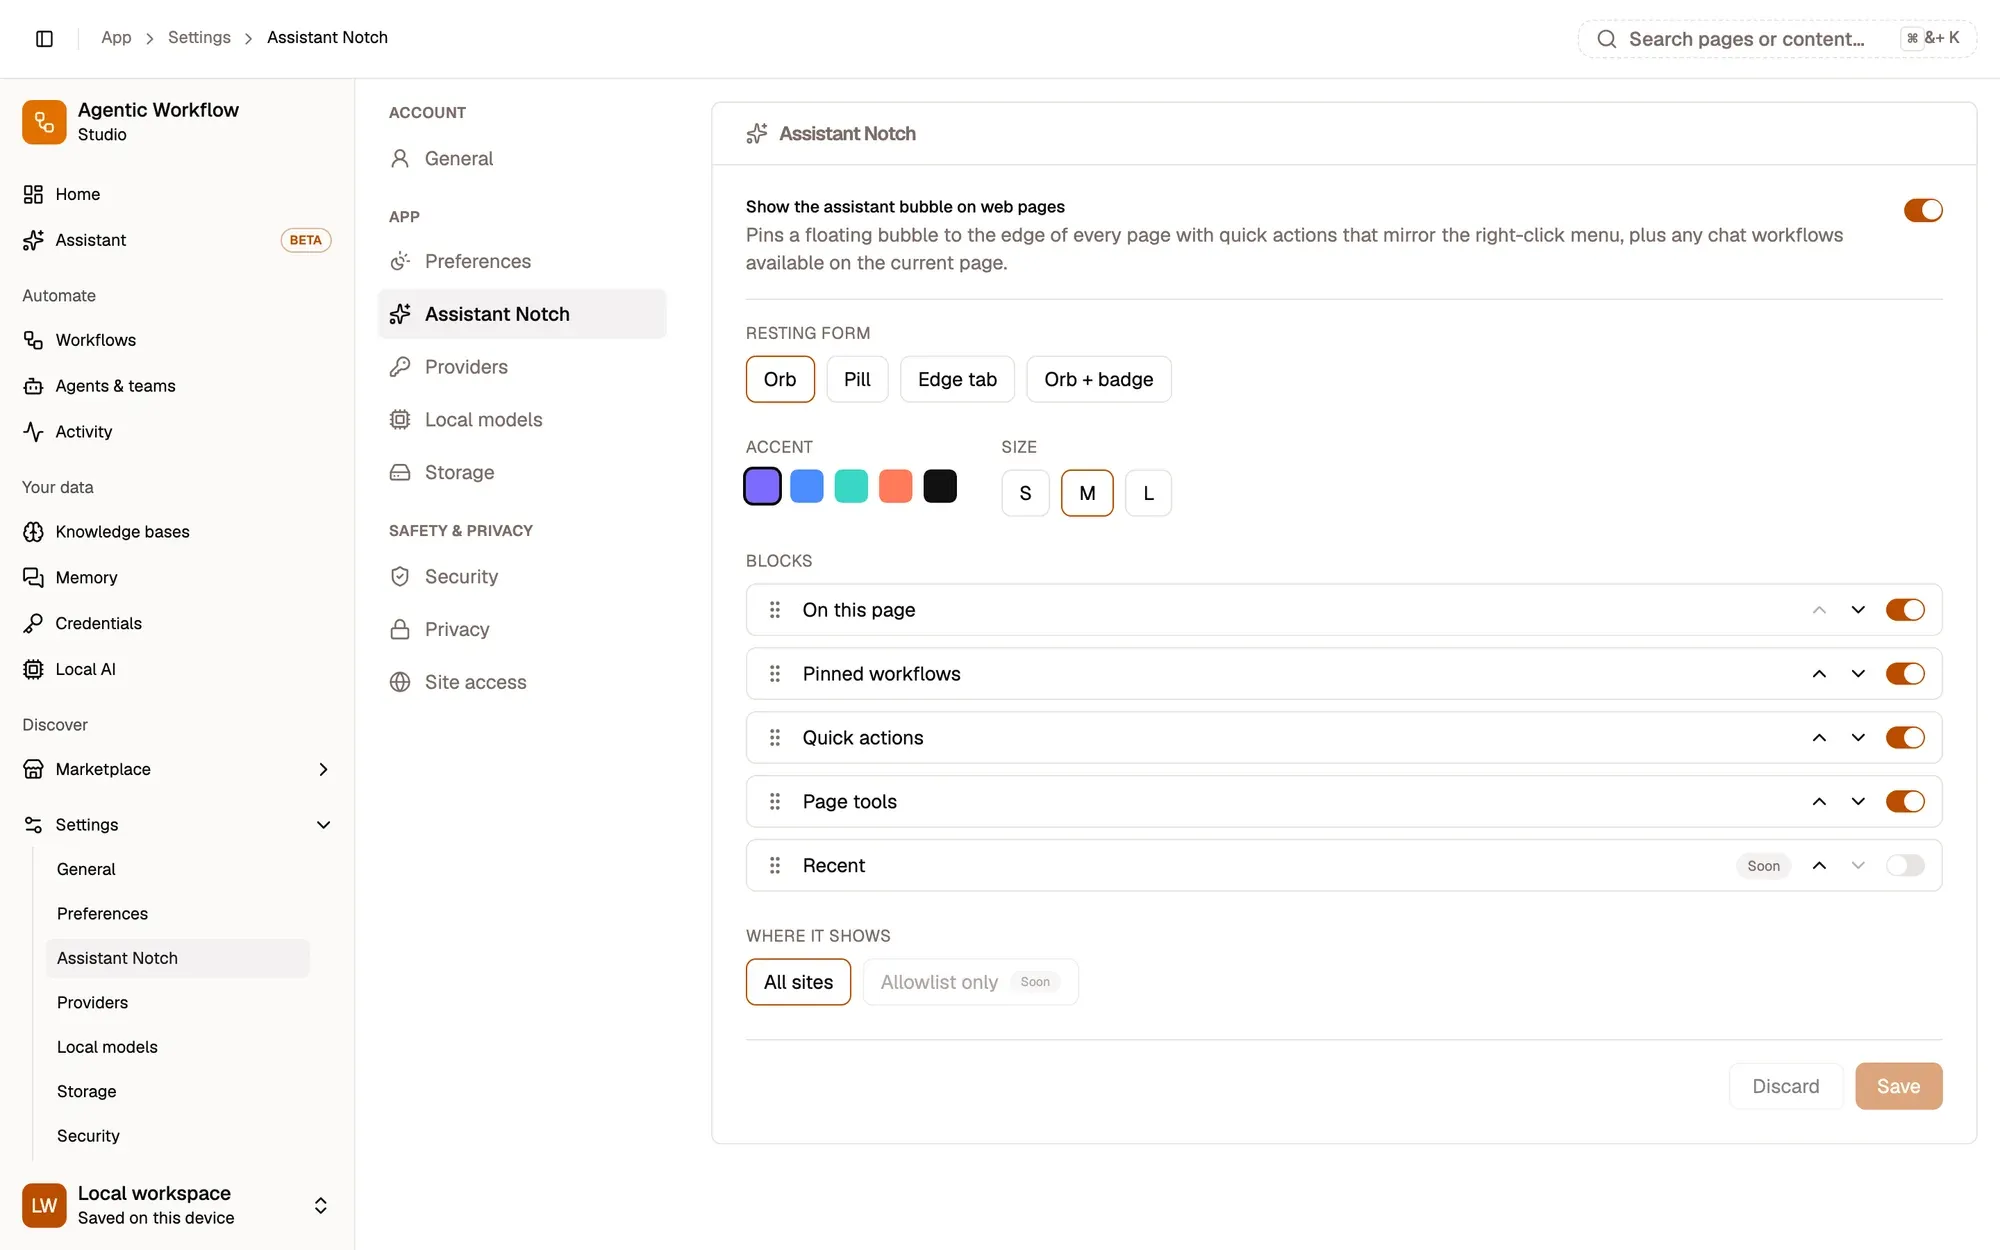The height and width of the screenshot is (1250, 2000).
Task: Open Preferences in the settings menu
Action: [522, 262]
